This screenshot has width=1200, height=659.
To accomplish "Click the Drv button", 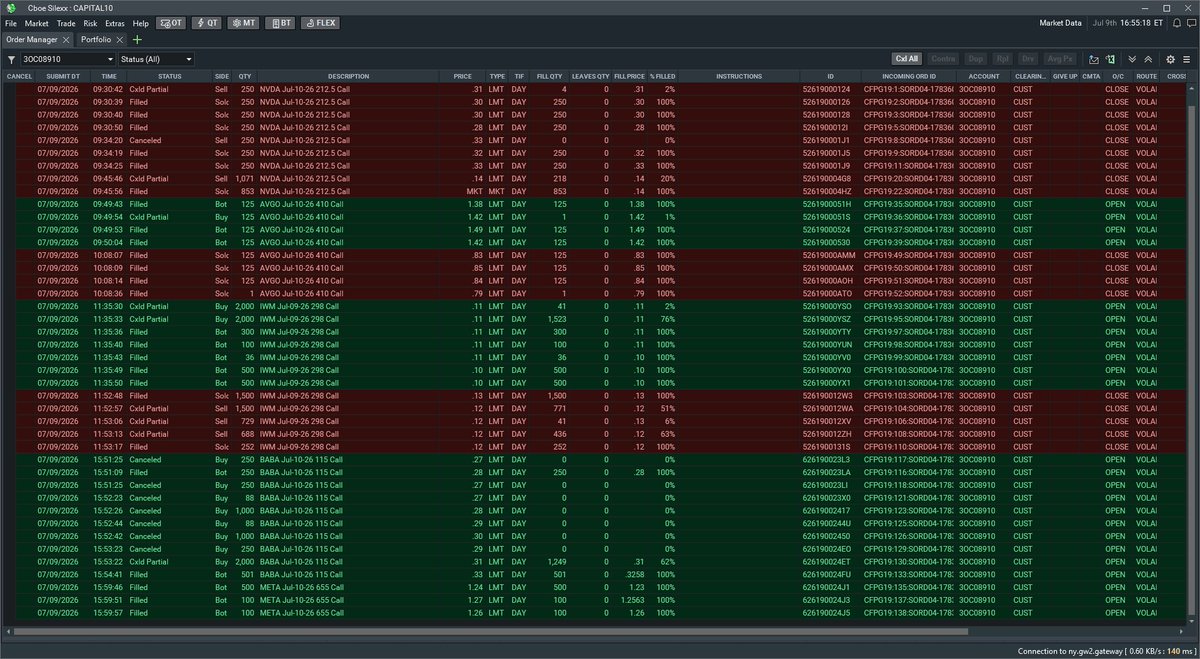I will (1029, 59).
